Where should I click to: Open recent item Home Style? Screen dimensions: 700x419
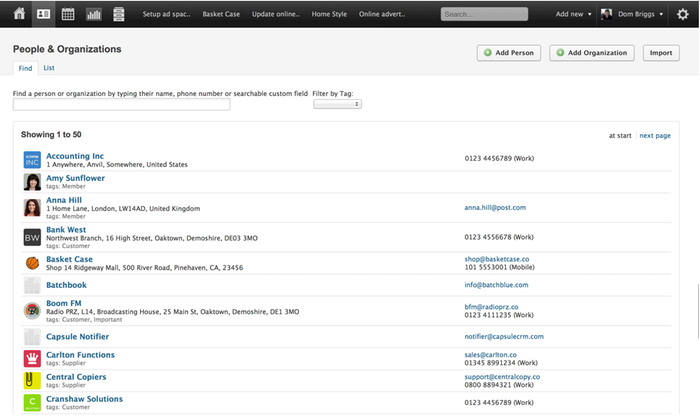pos(329,14)
